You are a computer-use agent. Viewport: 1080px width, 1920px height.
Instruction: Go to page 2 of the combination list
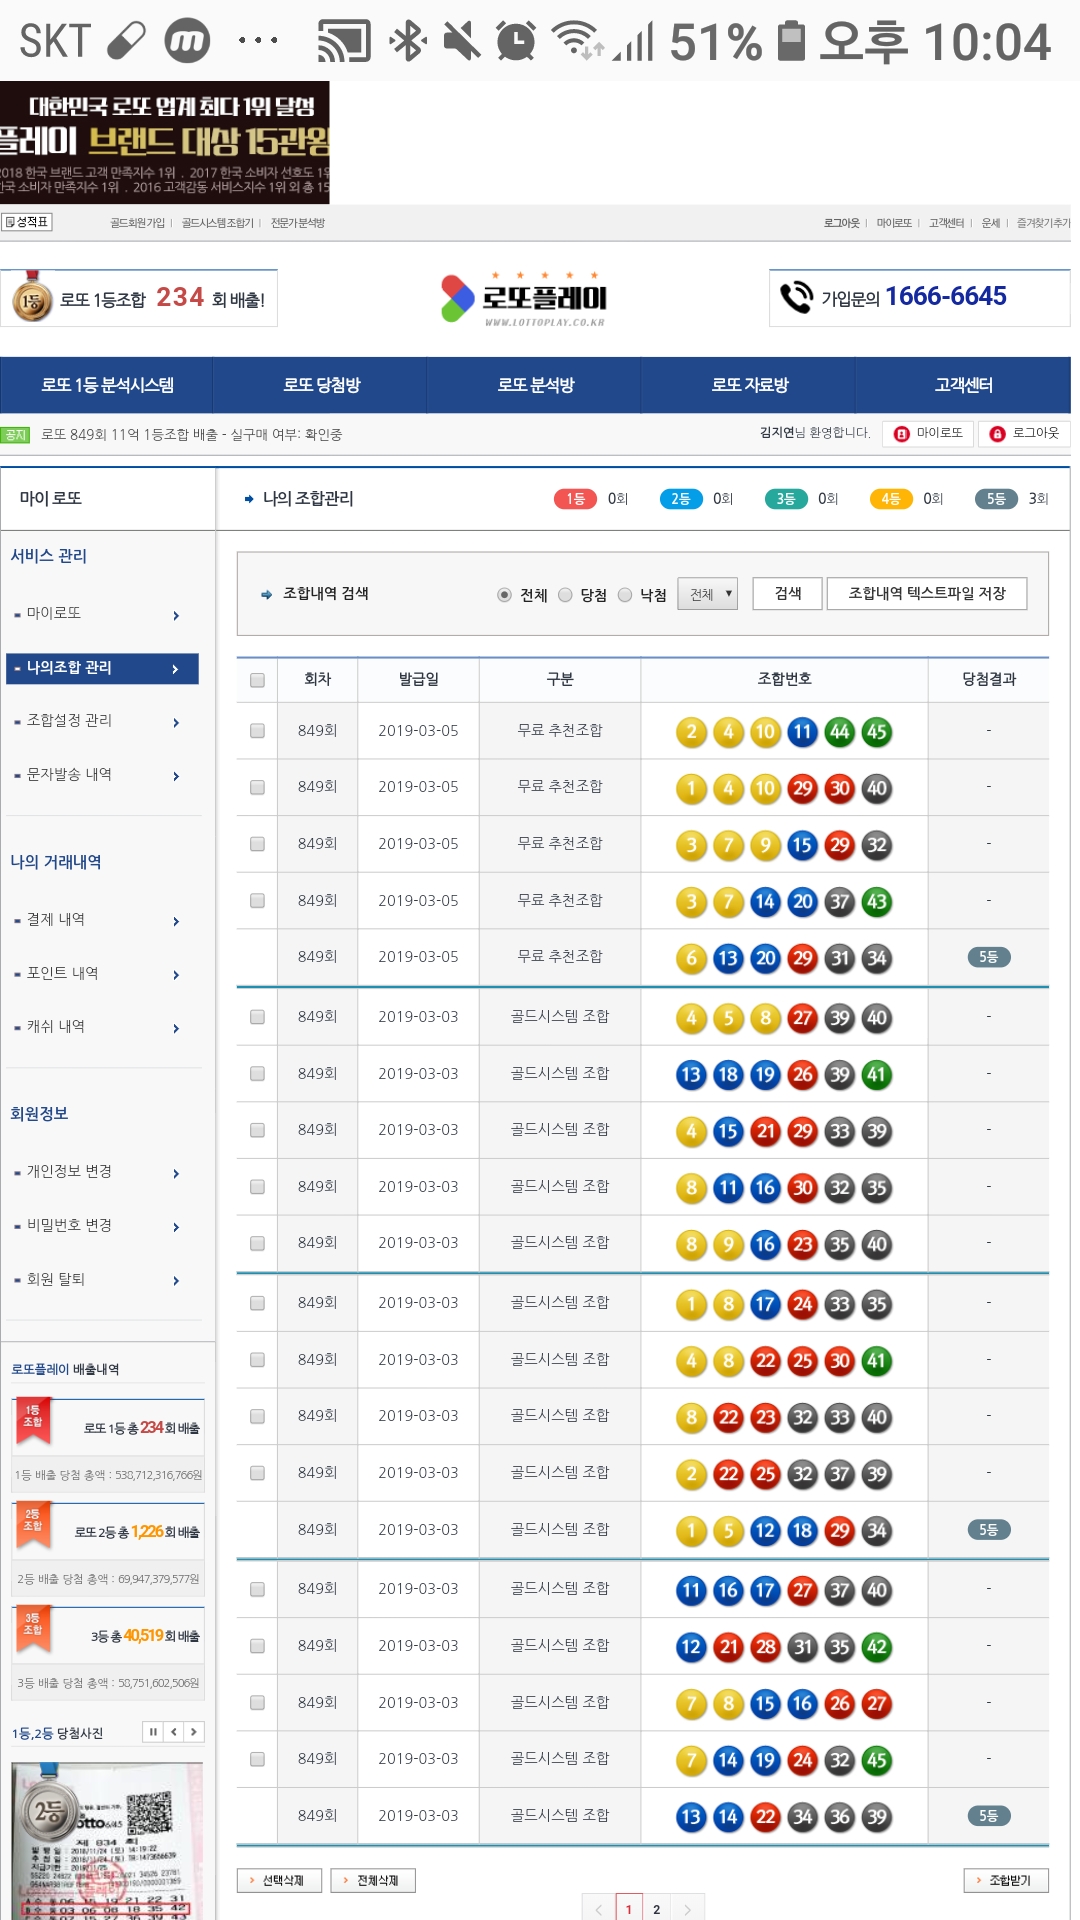(656, 1908)
